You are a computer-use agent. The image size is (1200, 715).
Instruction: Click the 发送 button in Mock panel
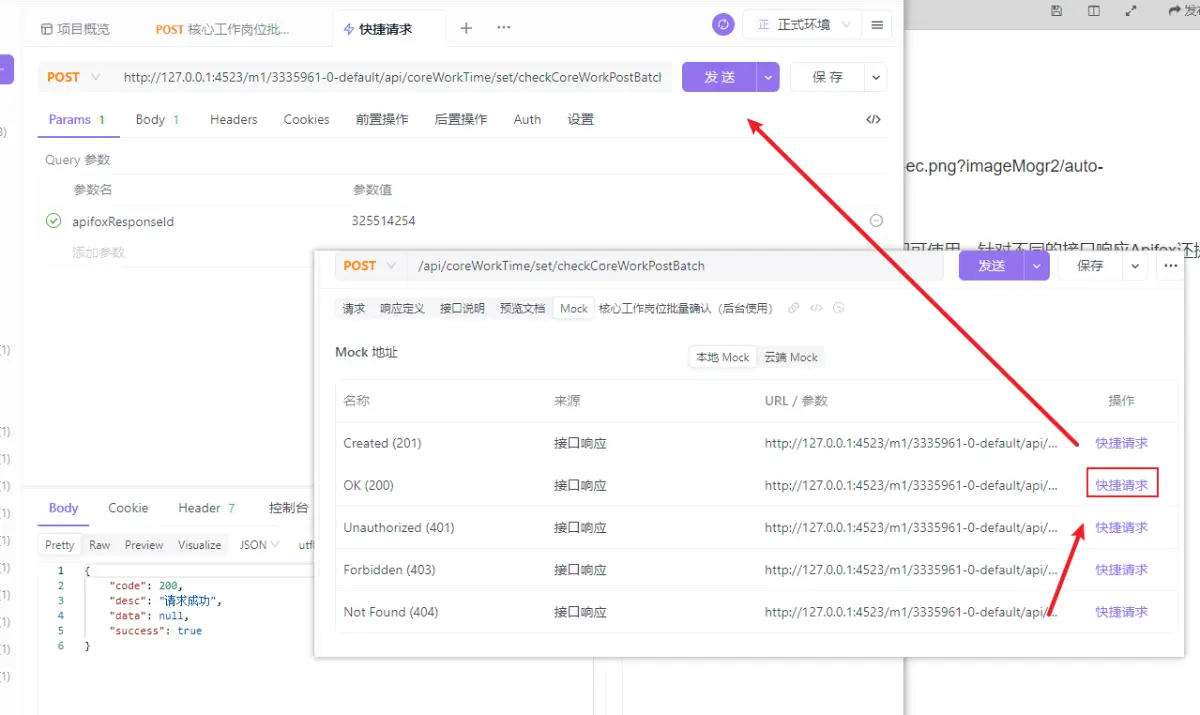pos(992,266)
